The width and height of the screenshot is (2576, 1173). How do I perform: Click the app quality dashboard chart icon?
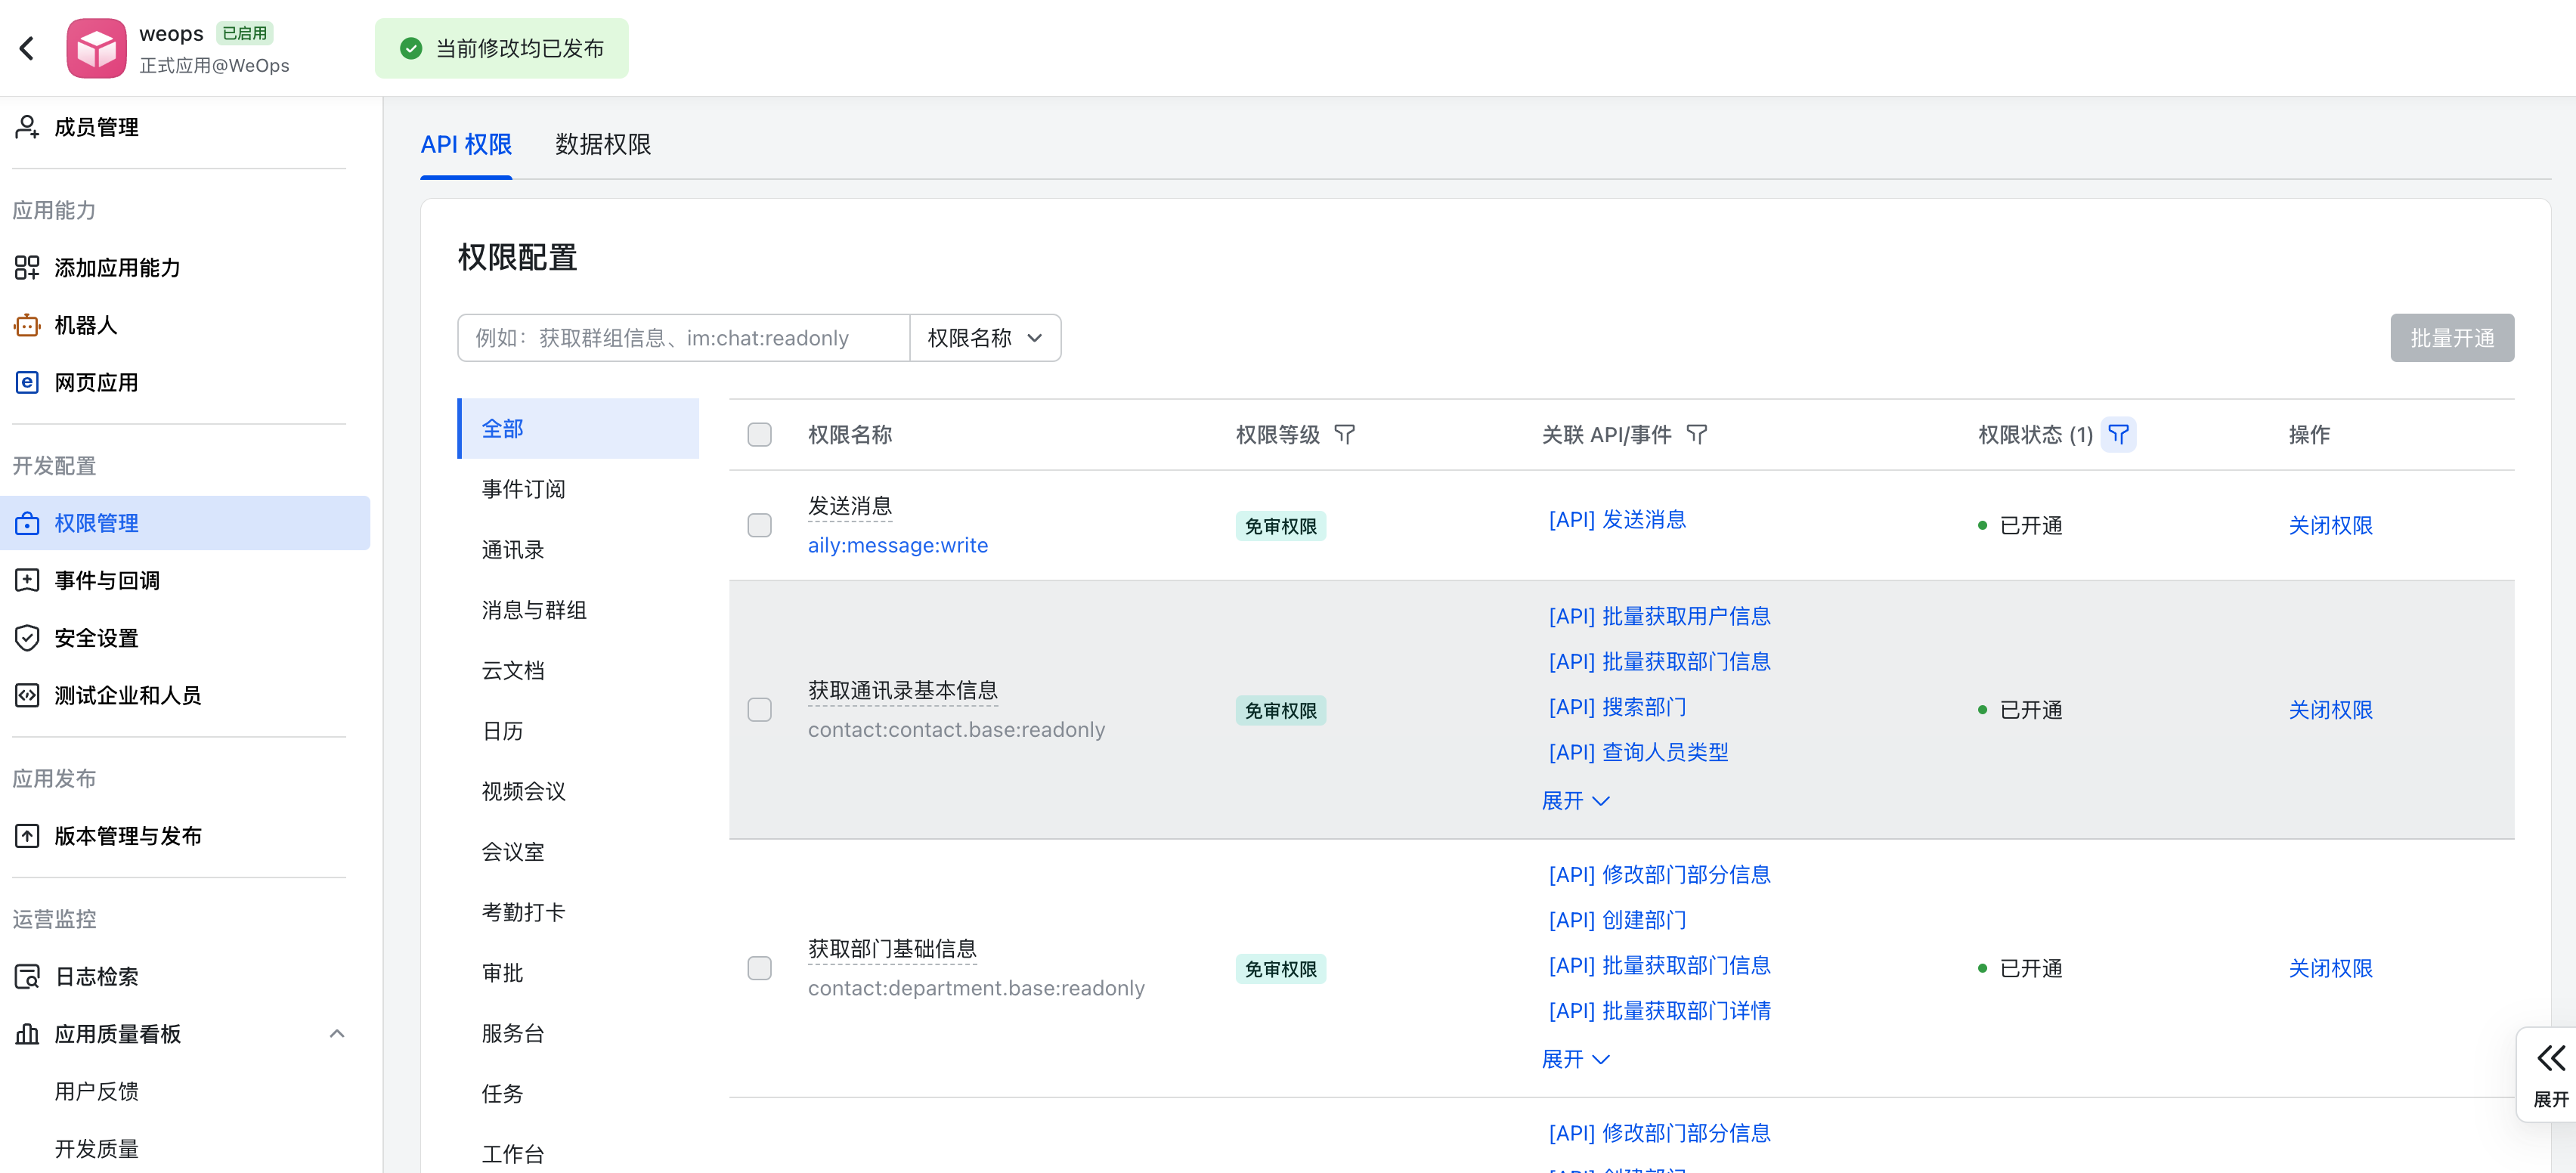27,1034
